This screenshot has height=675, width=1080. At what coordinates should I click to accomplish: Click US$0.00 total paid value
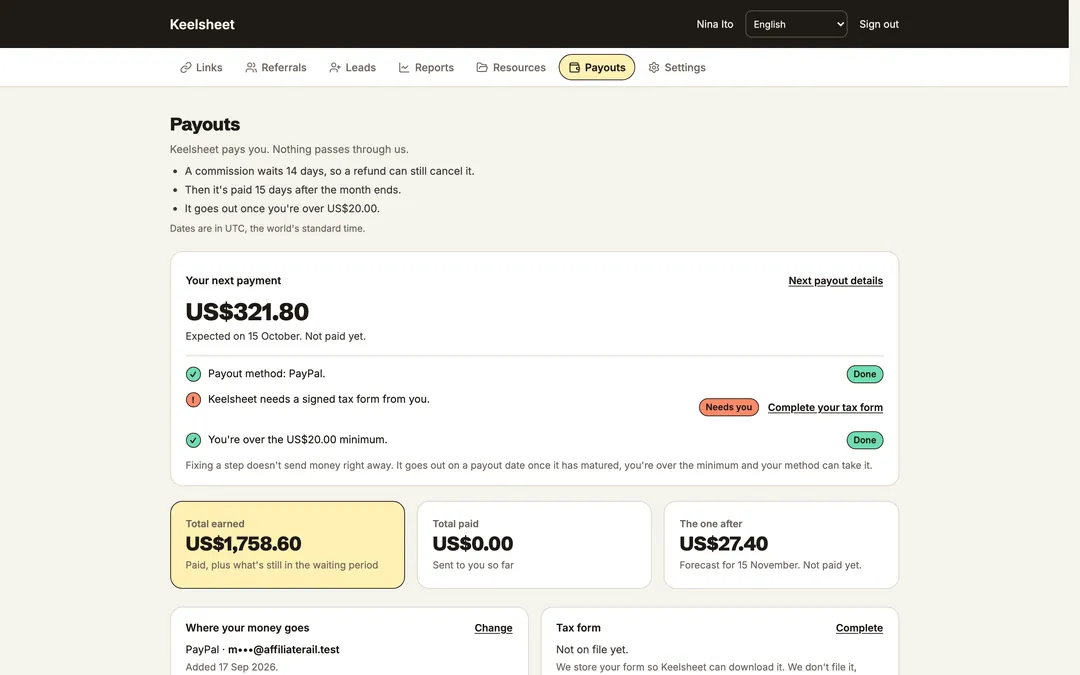[x=472, y=543]
